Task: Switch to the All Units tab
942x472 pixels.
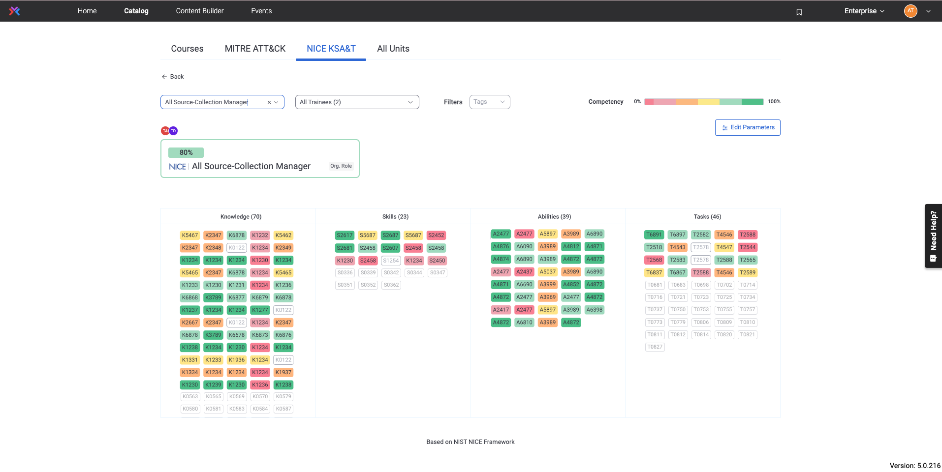Action: pos(393,49)
